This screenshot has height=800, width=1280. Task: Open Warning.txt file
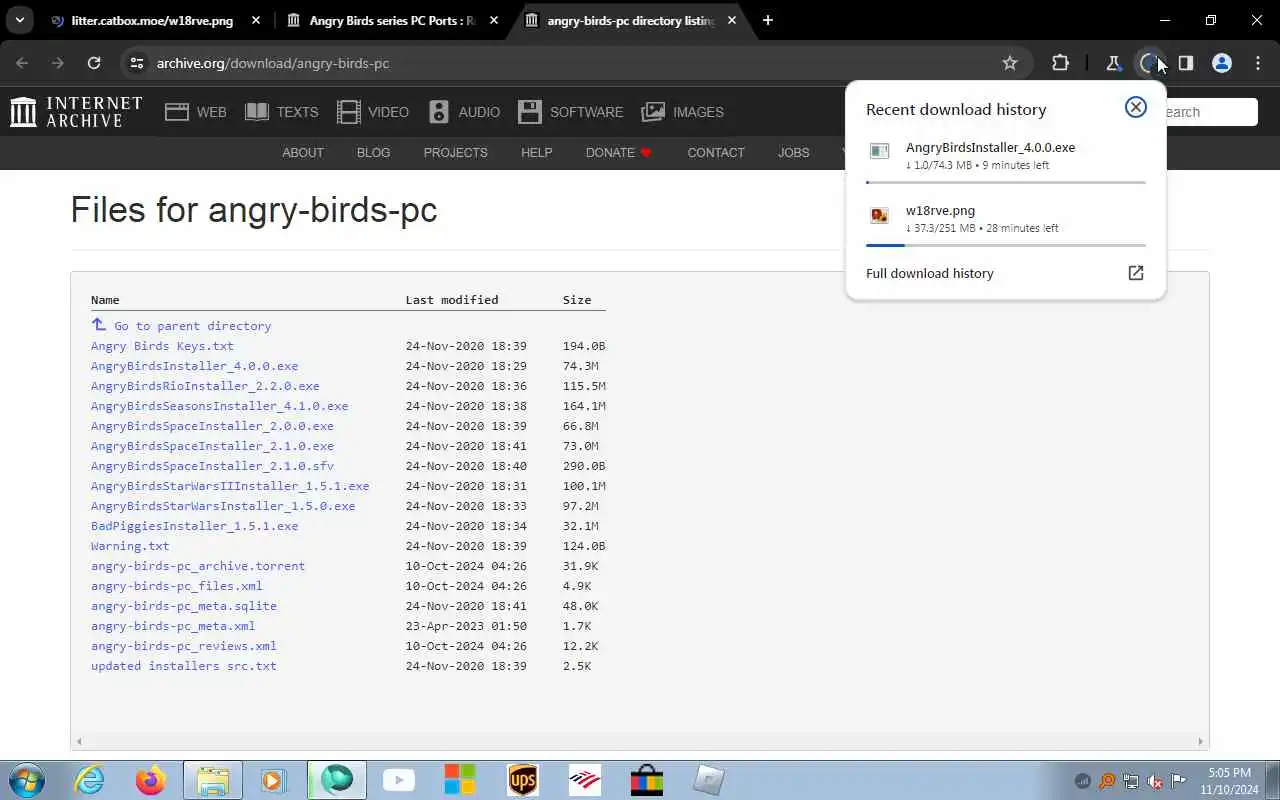(130, 546)
